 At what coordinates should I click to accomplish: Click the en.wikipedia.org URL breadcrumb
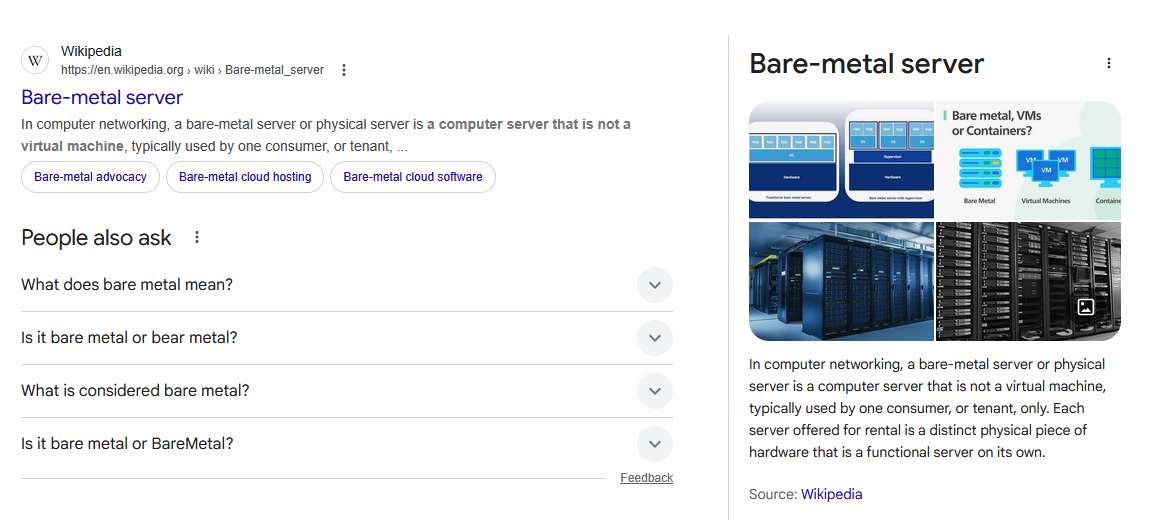(193, 70)
